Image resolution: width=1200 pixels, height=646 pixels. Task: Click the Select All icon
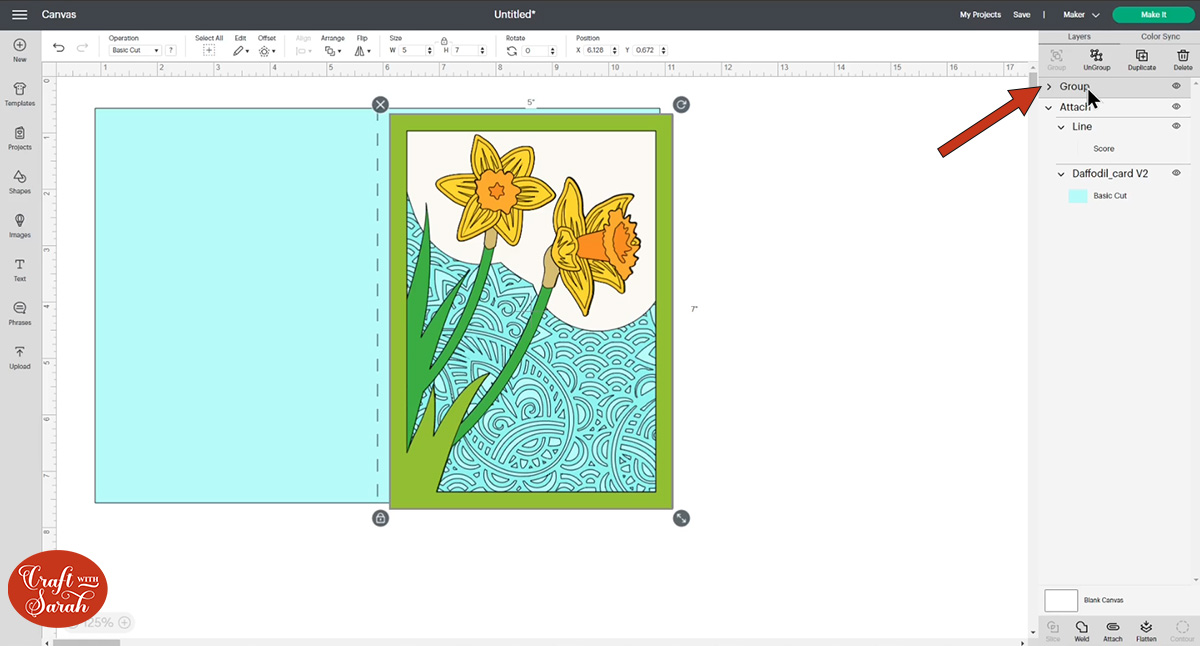208,50
